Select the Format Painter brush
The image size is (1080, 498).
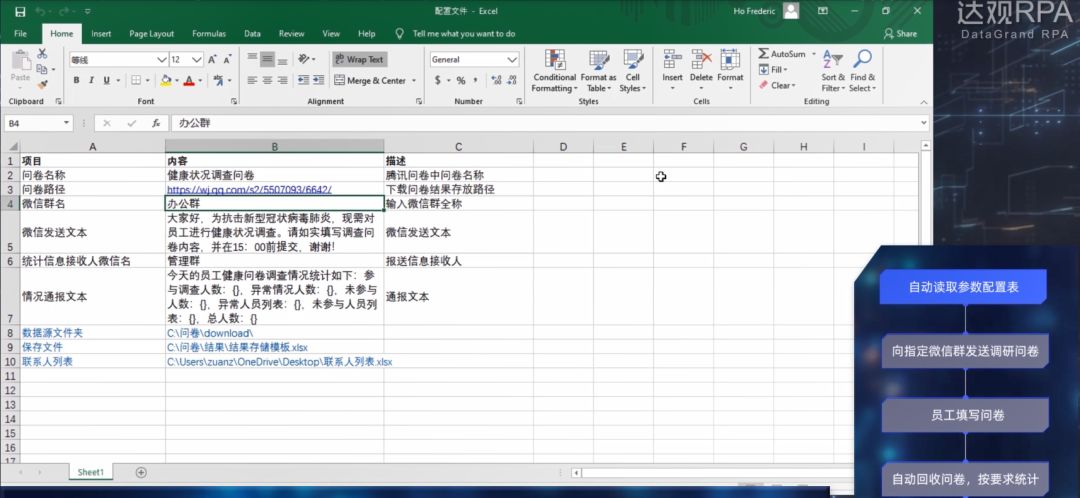(x=42, y=84)
